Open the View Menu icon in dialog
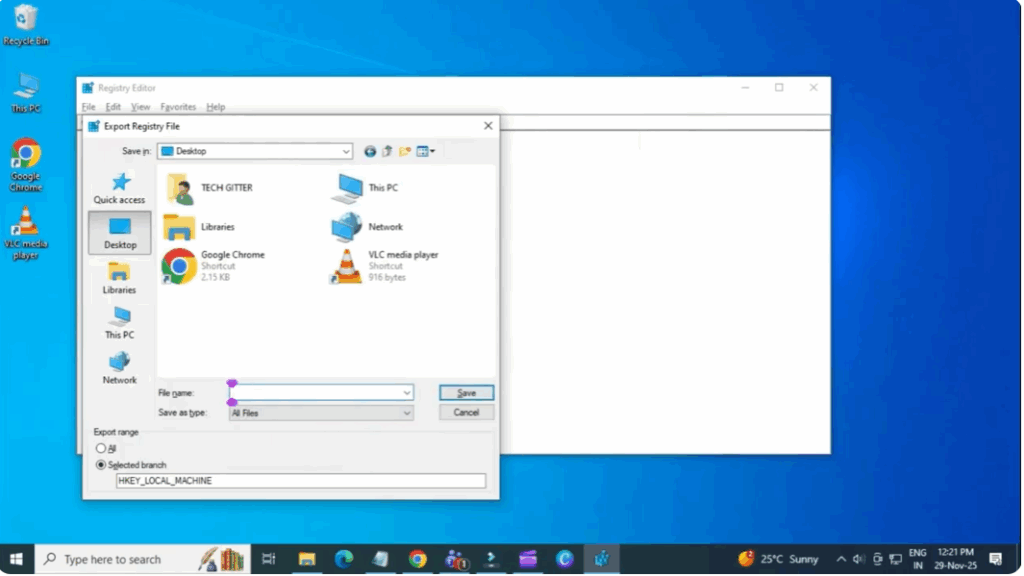Image resolution: width=1024 pixels, height=576 pixels. click(x=425, y=151)
